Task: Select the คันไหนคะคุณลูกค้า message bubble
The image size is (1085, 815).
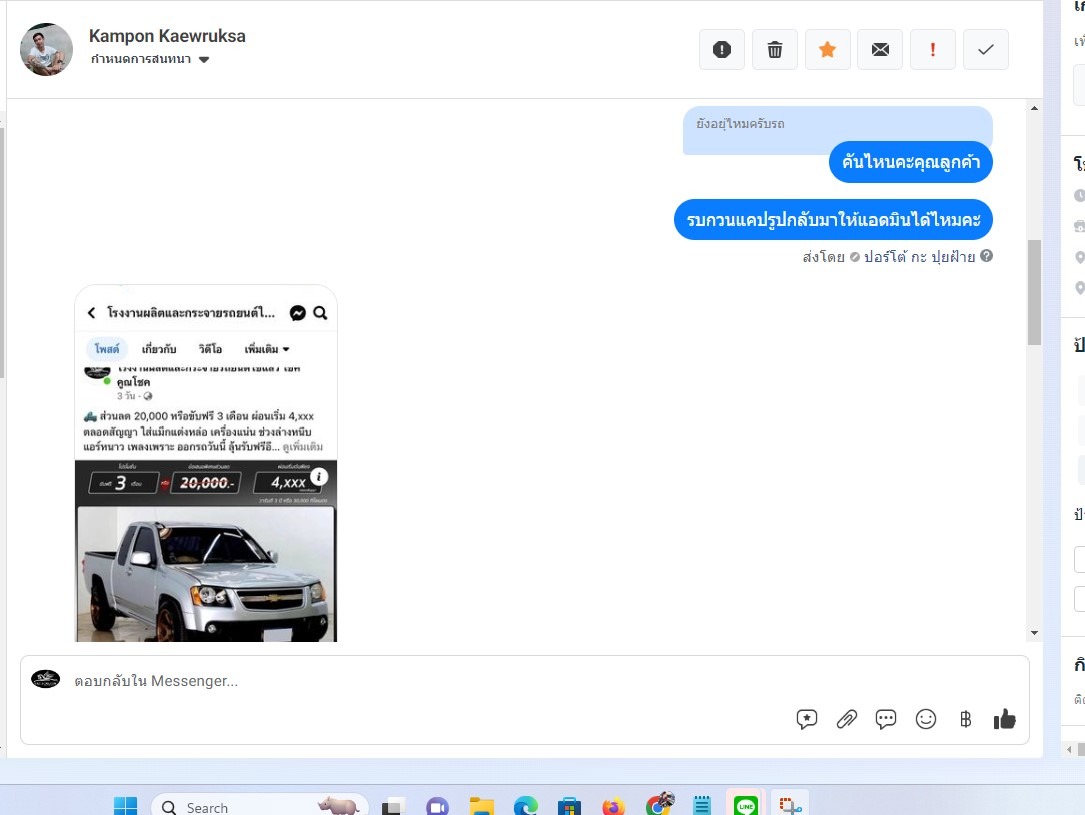Action: tap(911, 162)
